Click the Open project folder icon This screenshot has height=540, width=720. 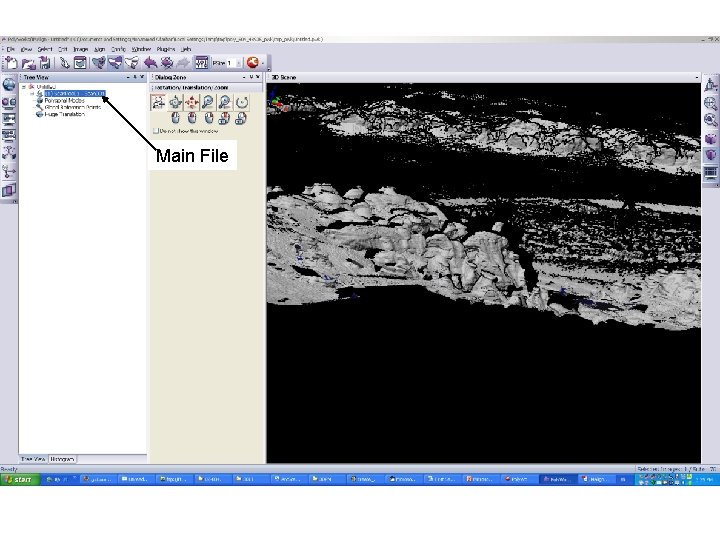click(x=28, y=62)
